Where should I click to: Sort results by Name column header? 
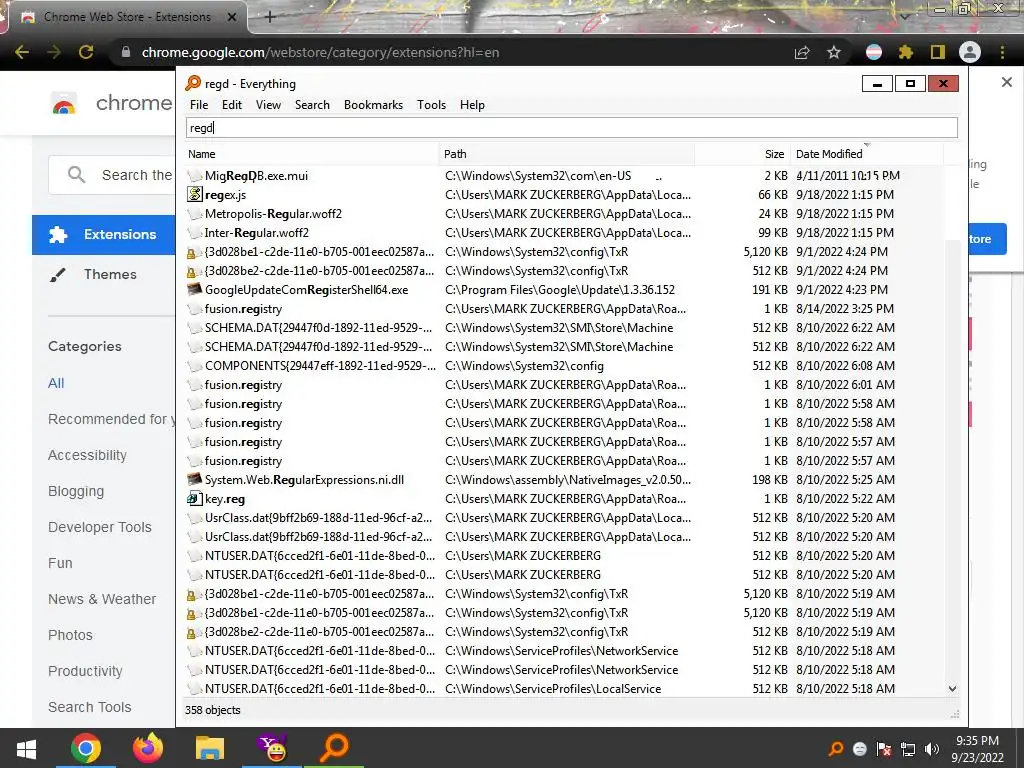pos(311,154)
